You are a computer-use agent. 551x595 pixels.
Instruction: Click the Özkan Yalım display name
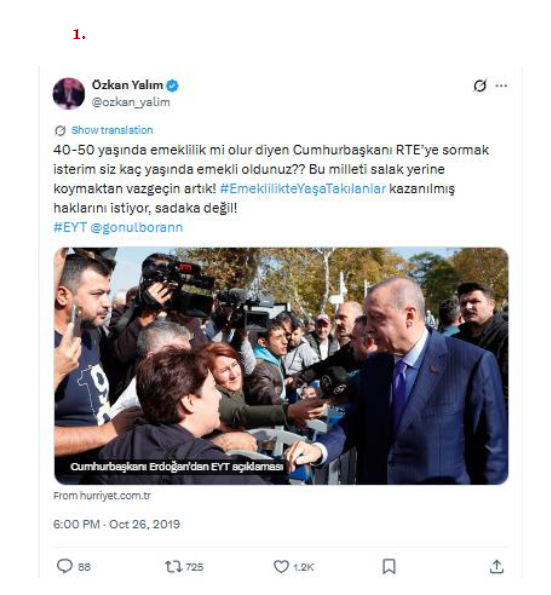point(127,85)
